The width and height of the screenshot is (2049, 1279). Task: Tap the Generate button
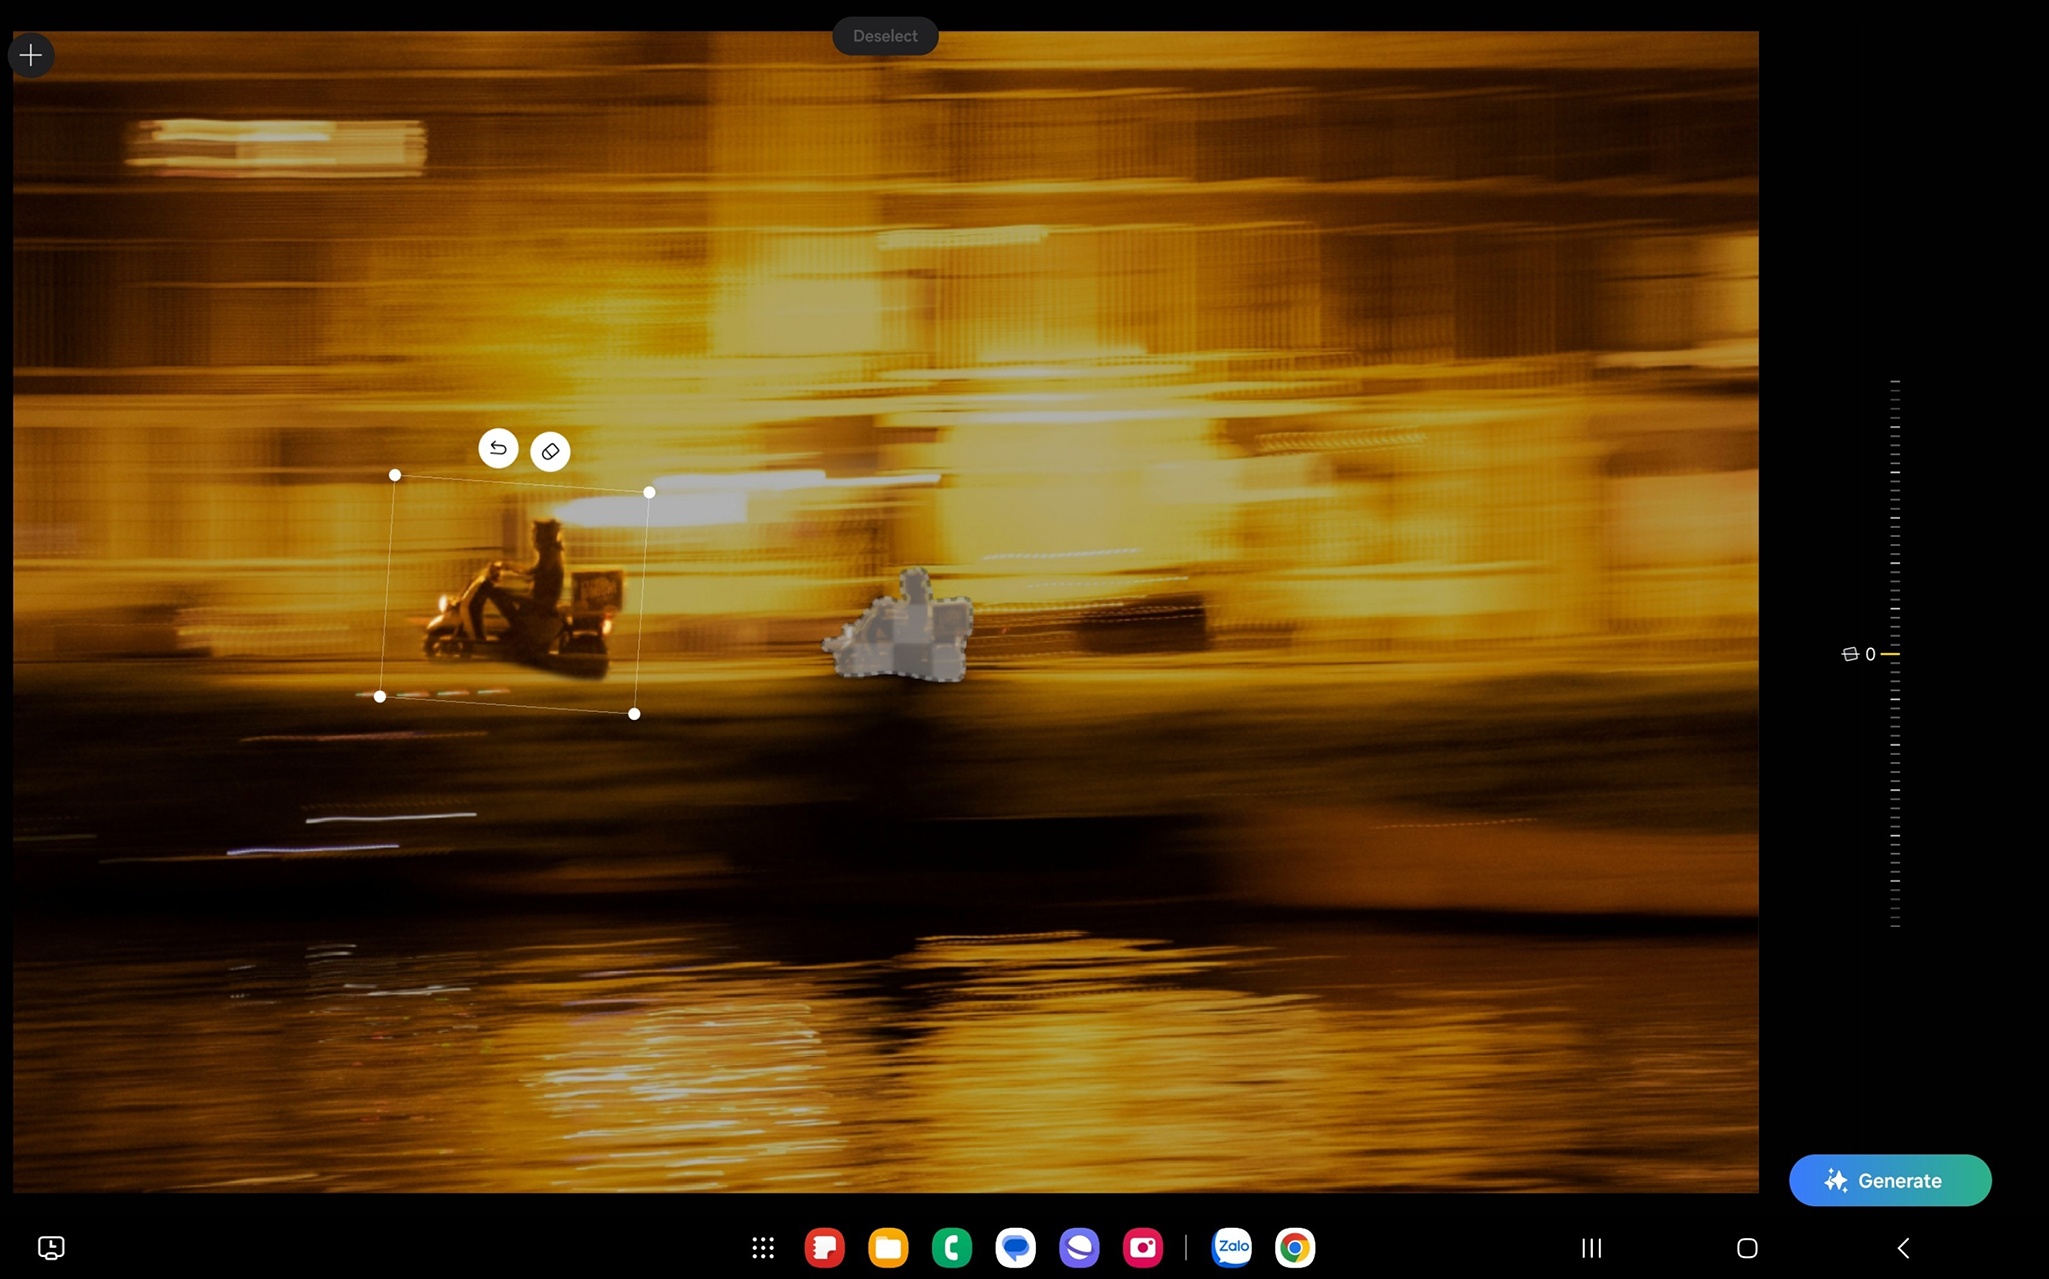pyautogui.click(x=1889, y=1180)
